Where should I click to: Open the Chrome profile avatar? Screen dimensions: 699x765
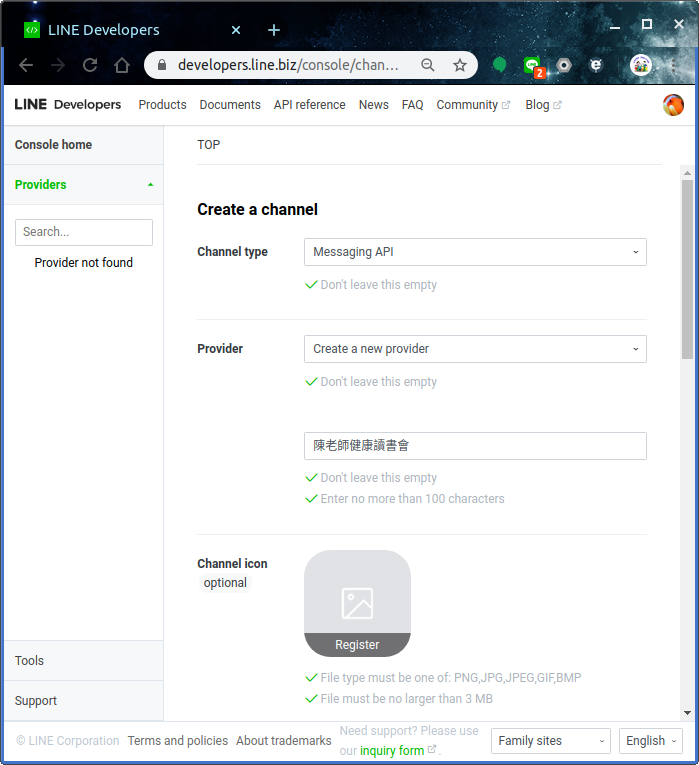coord(641,65)
